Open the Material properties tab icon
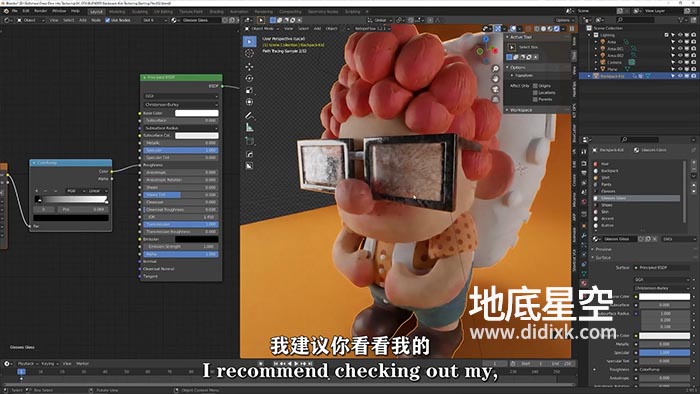This screenshot has width=700, height=394. tap(584, 283)
